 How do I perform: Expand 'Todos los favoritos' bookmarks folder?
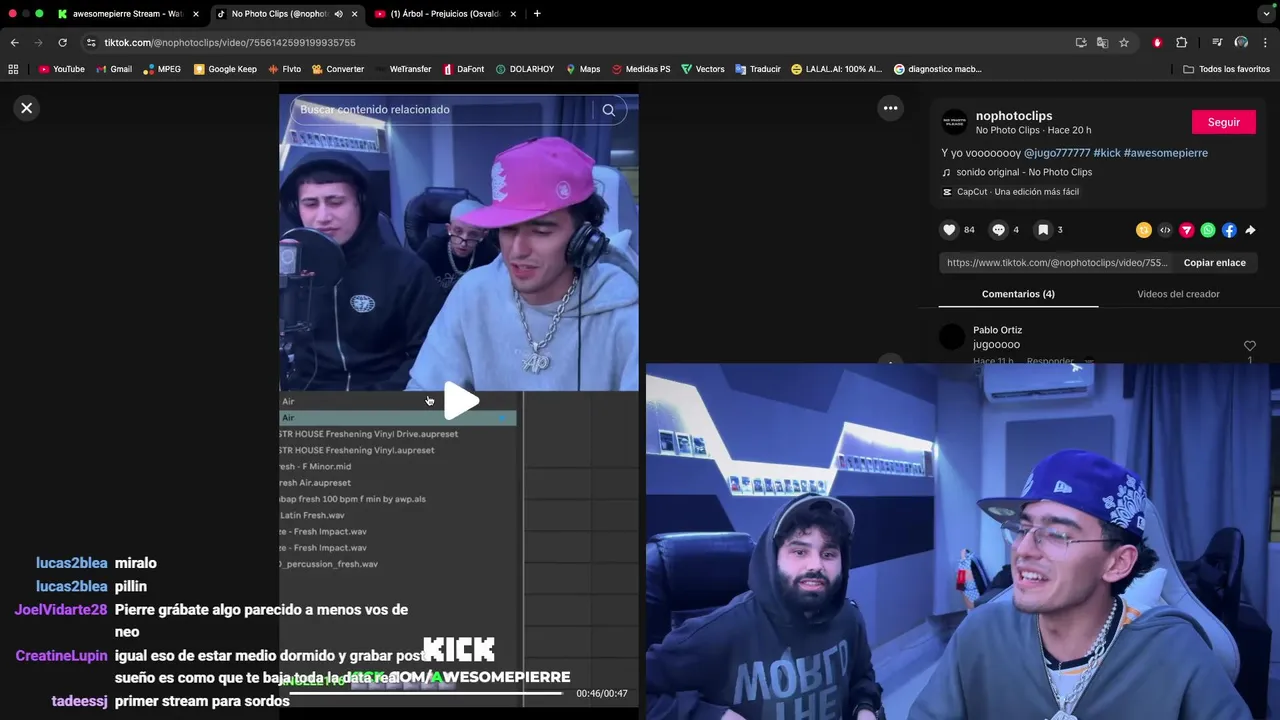click(x=1226, y=69)
